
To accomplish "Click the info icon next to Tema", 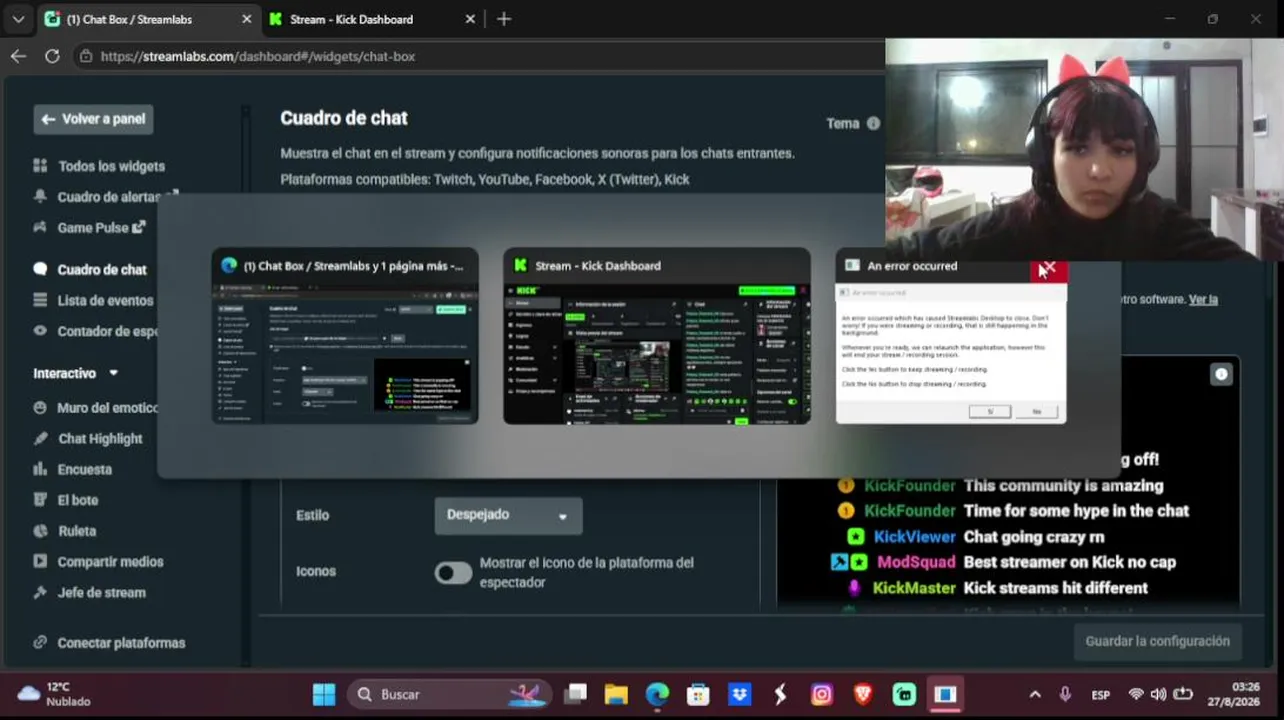I will click(x=873, y=123).
